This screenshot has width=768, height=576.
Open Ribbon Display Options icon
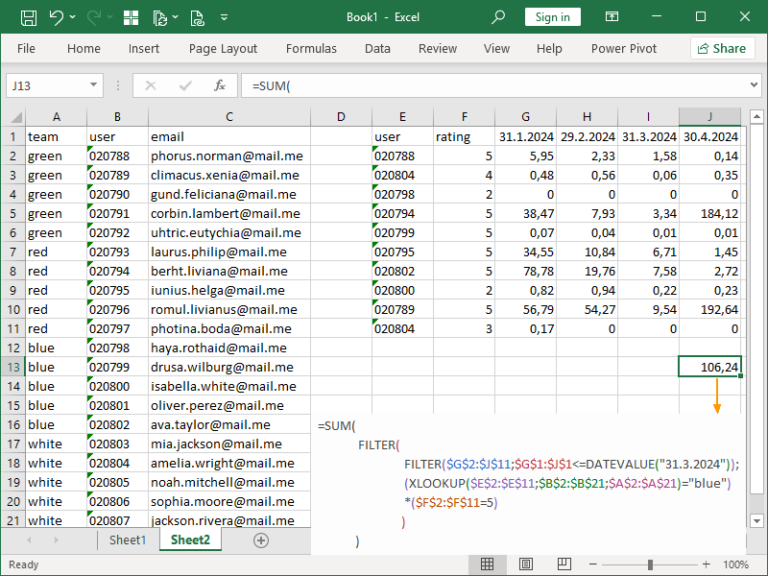(612, 17)
